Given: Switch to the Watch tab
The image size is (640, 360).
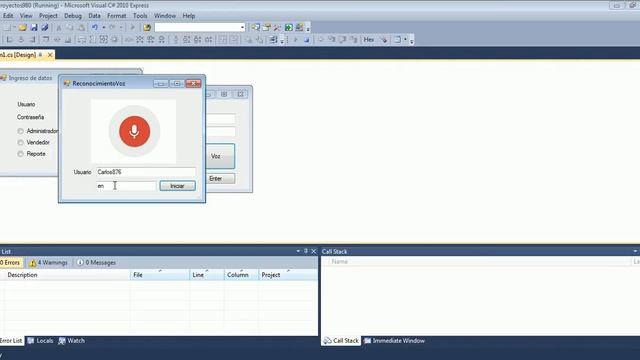Looking at the screenshot, I should click(71, 340).
